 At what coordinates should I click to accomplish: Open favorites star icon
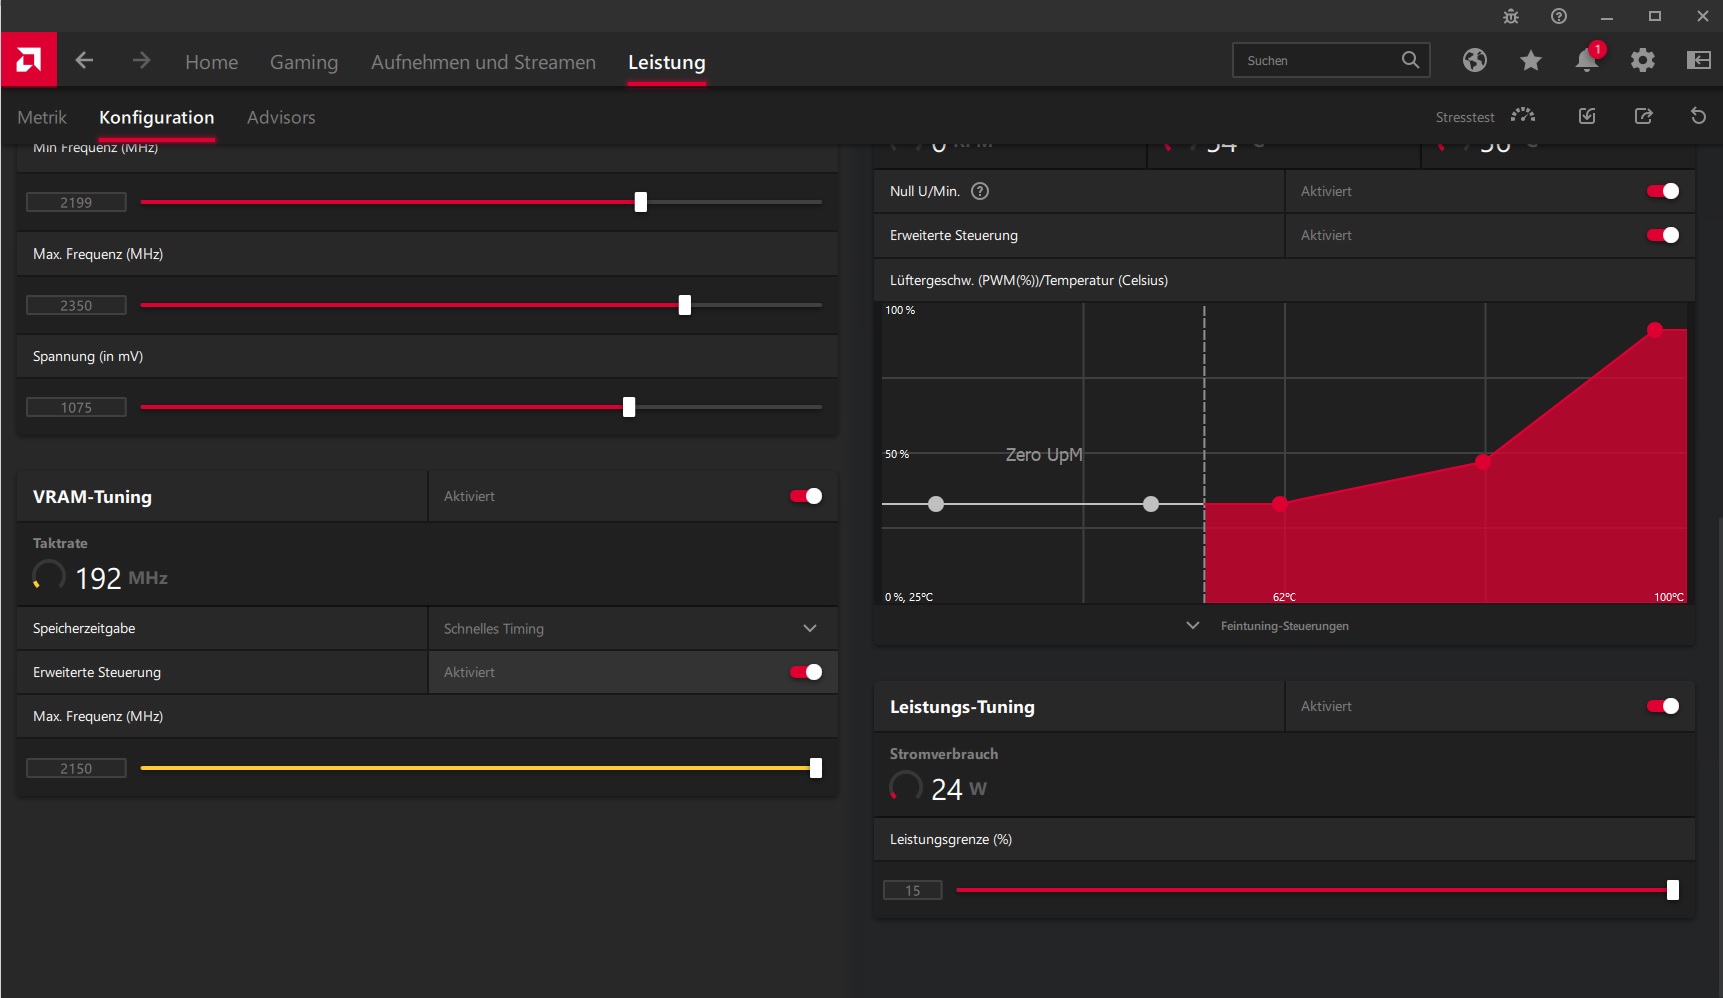click(x=1531, y=60)
